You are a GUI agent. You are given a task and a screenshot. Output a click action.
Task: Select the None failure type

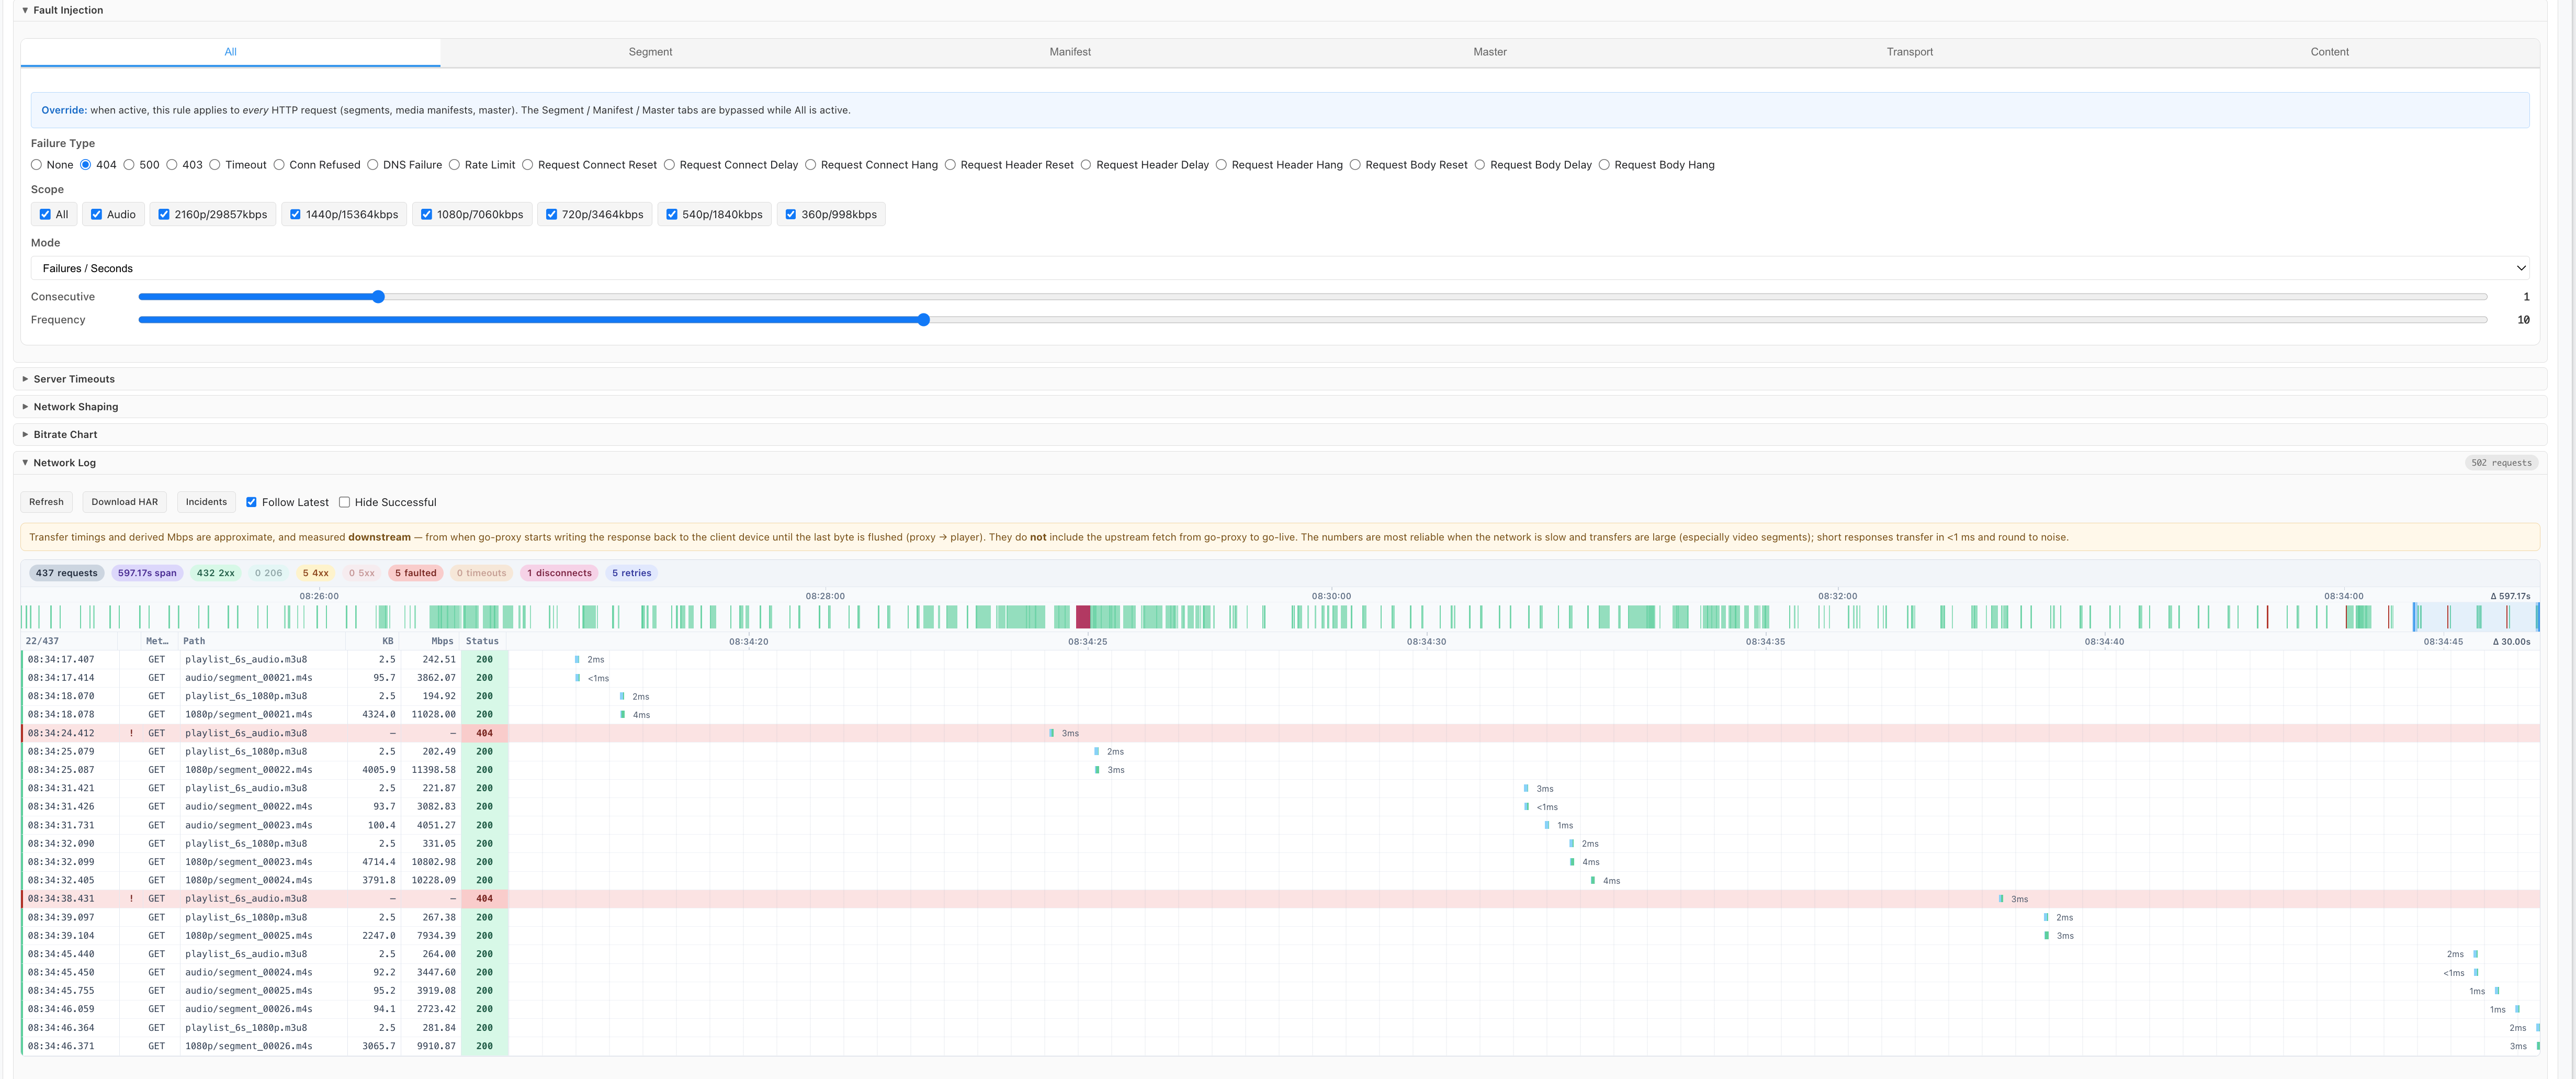click(36, 165)
